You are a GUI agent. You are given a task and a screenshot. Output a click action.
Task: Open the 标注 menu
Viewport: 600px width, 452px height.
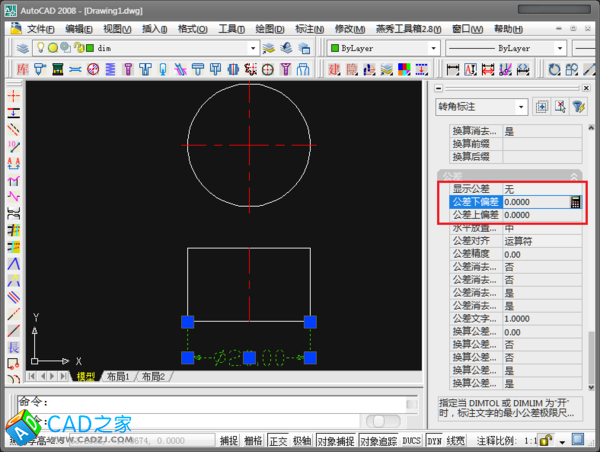coord(308,28)
